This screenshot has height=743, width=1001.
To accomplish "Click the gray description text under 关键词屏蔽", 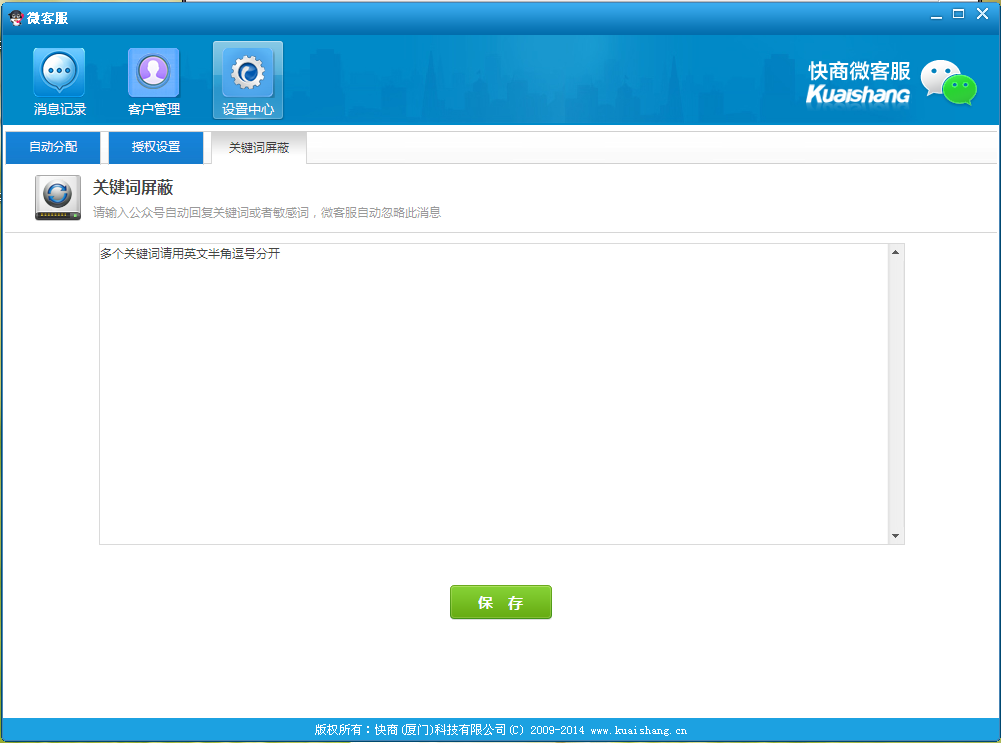I will (266, 212).
